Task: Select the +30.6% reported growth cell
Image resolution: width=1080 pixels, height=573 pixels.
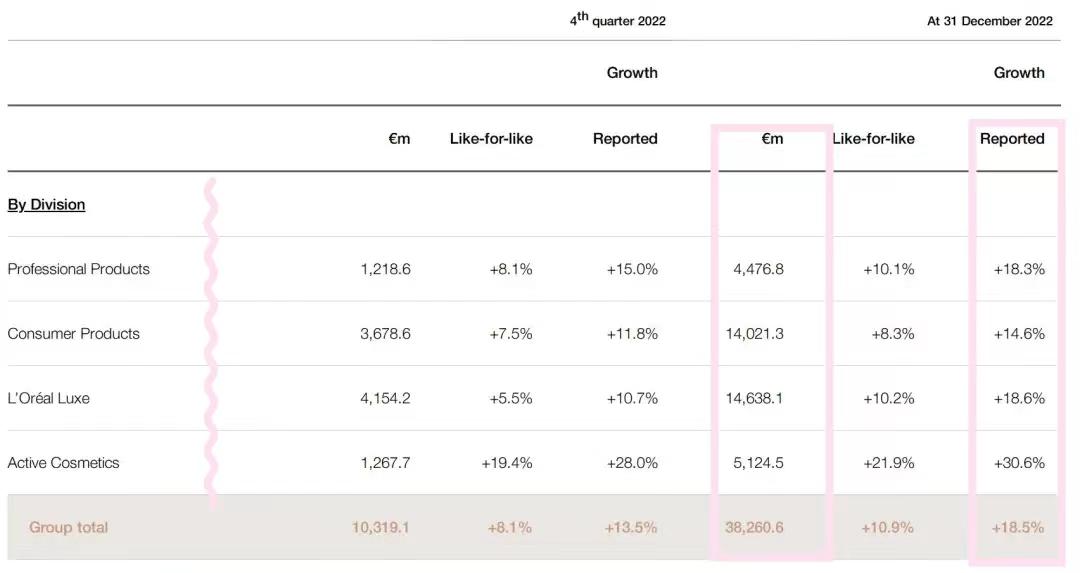Action: coord(1019,463)
